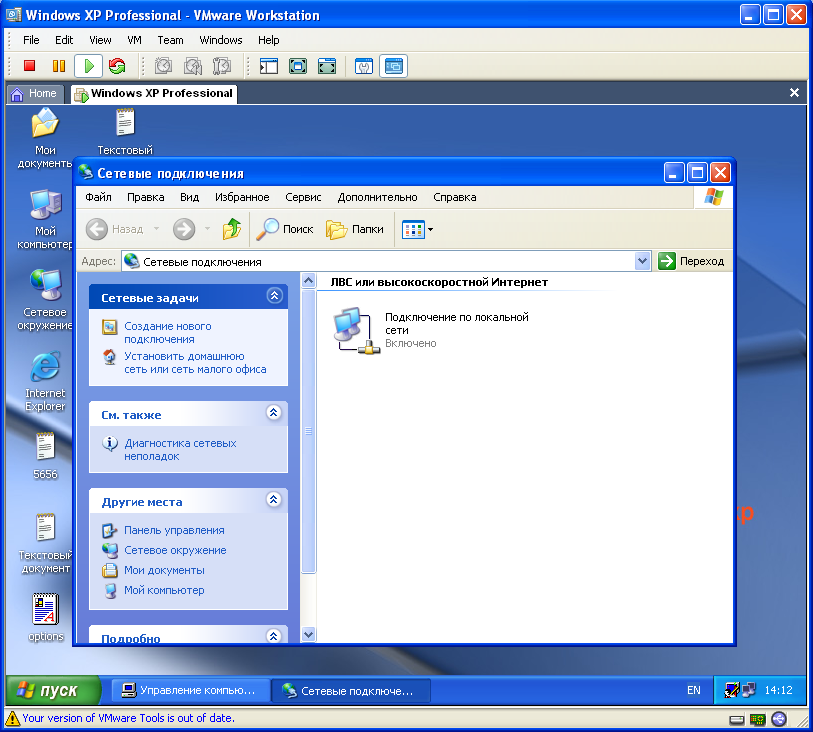This screenshot has width=813, height=732.
Task: Click the VMware Power On green play icon
Action: (88, 66)
